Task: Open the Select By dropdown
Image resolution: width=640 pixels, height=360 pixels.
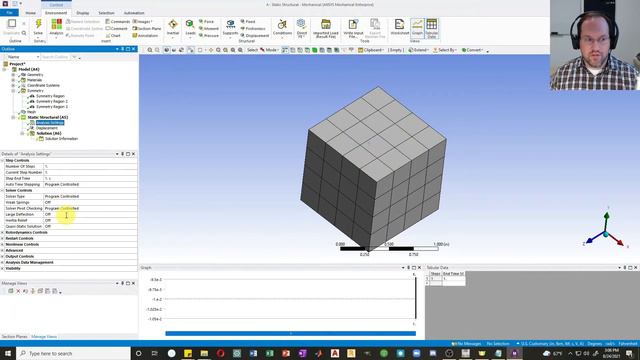Action: click(x=445, y=50)
